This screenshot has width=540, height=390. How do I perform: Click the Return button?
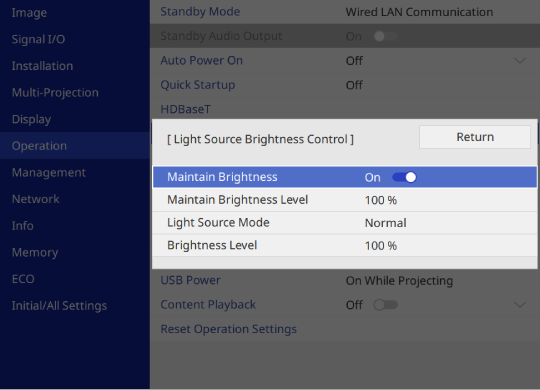tap(475, 137)
